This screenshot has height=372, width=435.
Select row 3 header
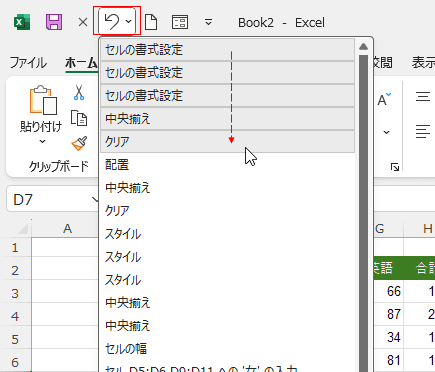coord(15,293)
